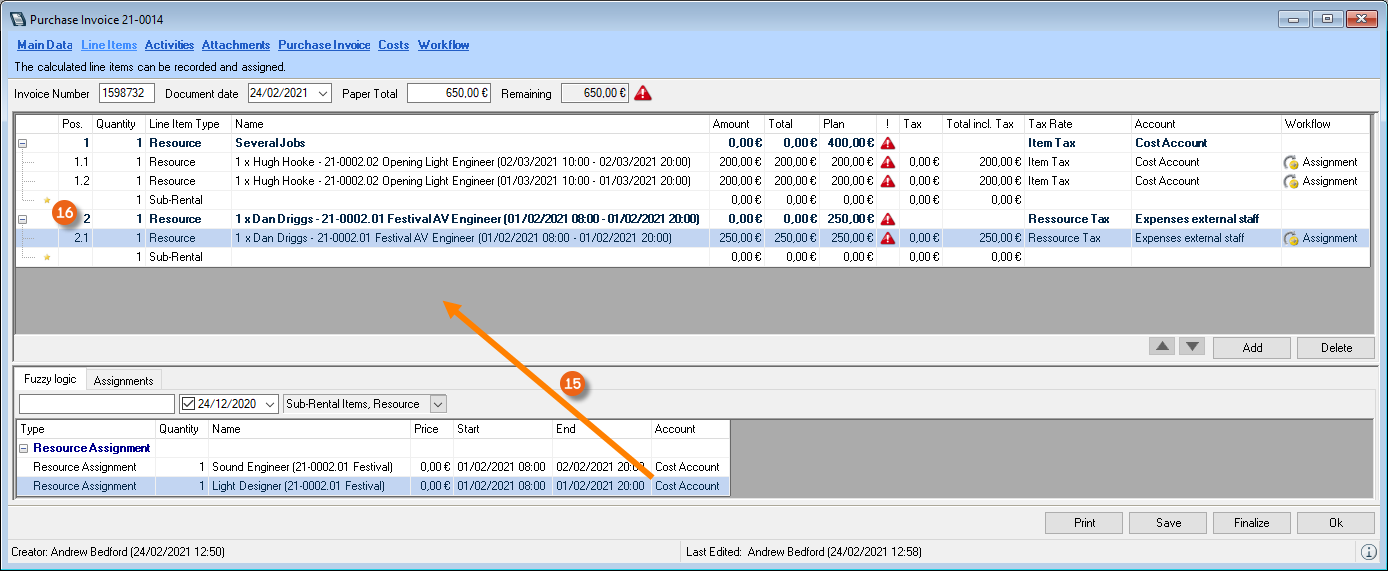Screen dimensions: 1388x571
Task: Open the Attachments tab link
Action: coord(236,45)
